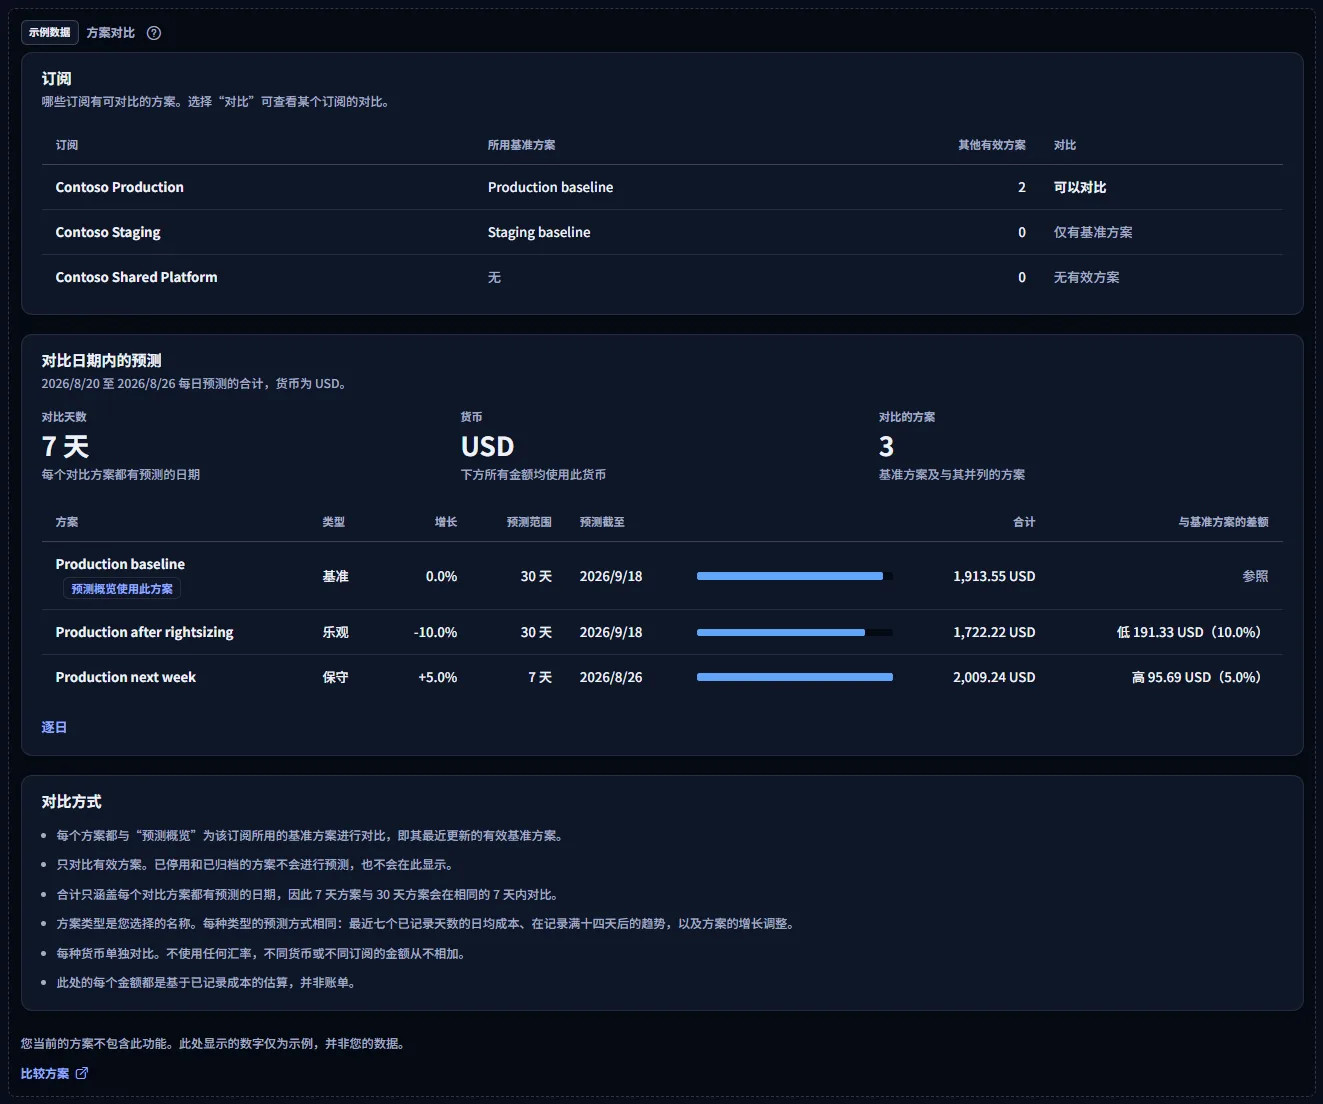Click the 无有效方案 status text
Viewport: 1323px width, 1104px height.
pos(1087,277)
